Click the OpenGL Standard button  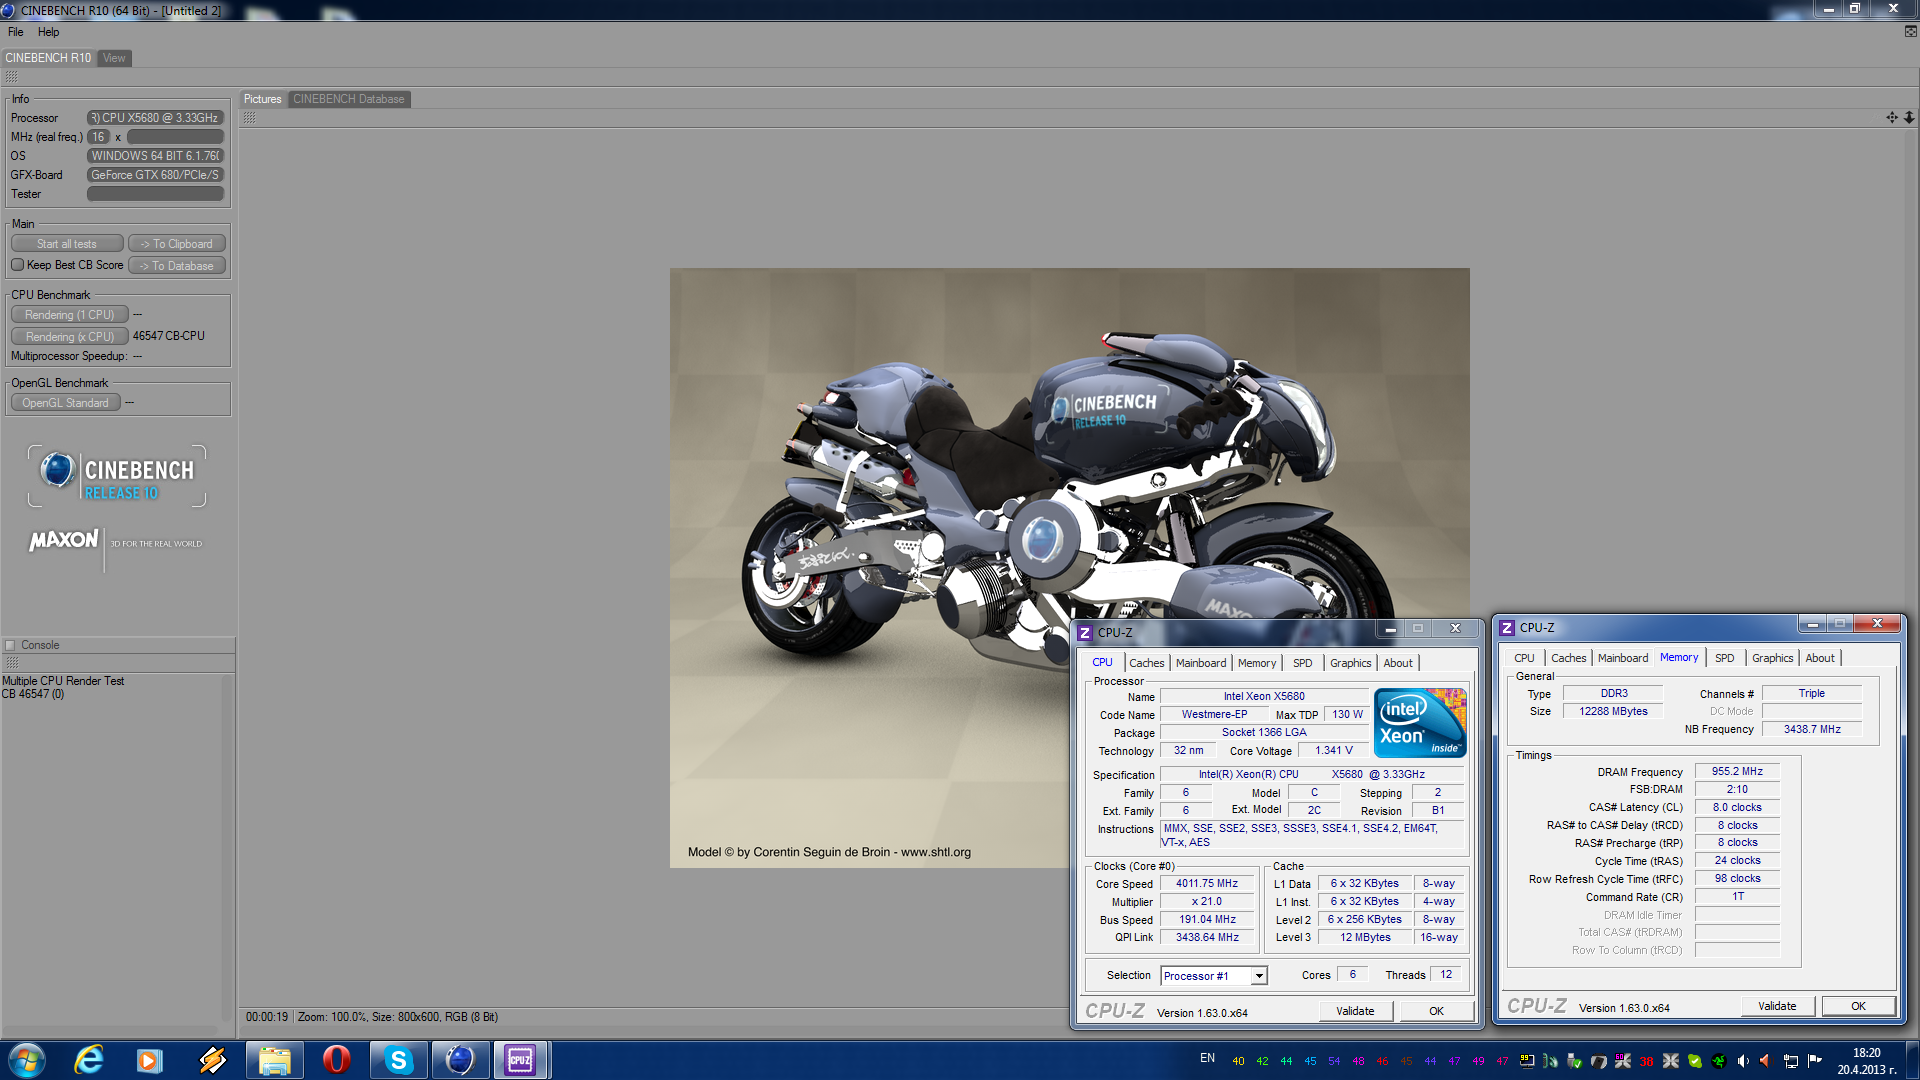[65, 403]
